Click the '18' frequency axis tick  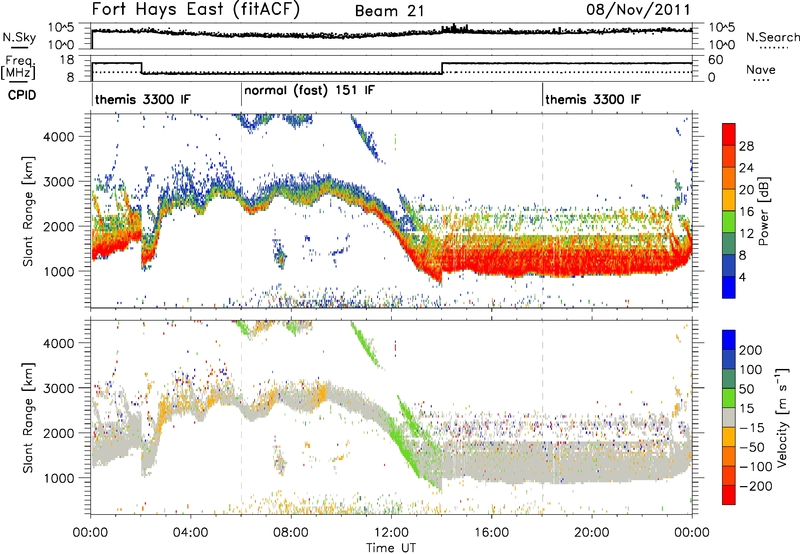(x=67, y=60)
